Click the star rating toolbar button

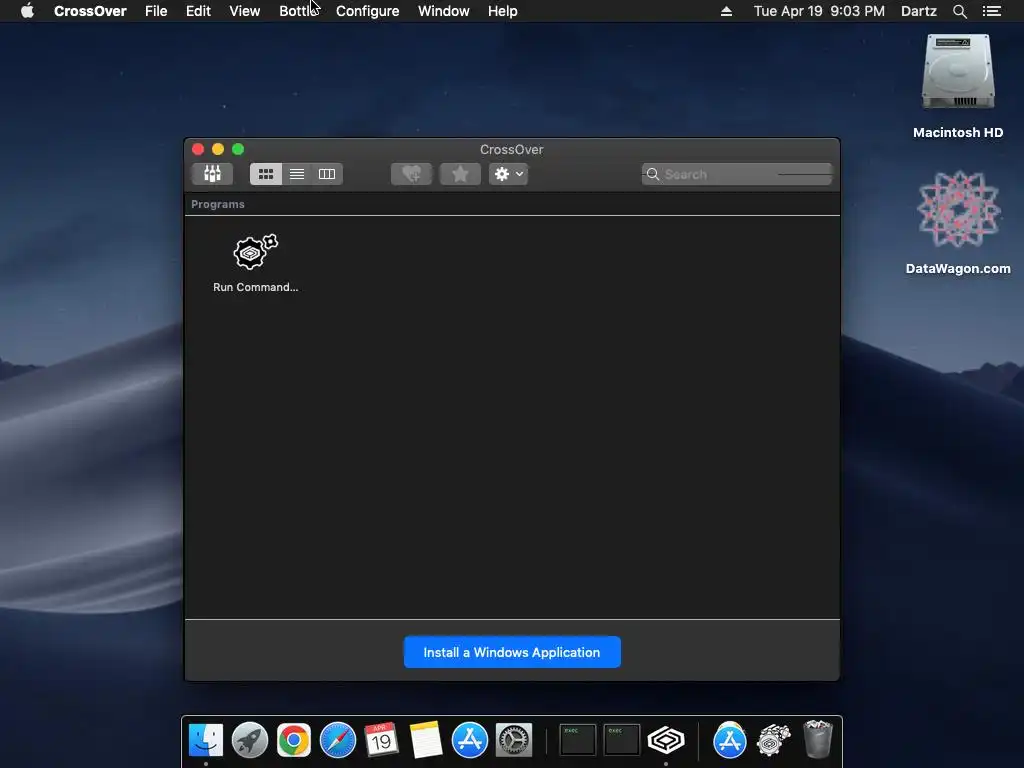coord(460,174)
